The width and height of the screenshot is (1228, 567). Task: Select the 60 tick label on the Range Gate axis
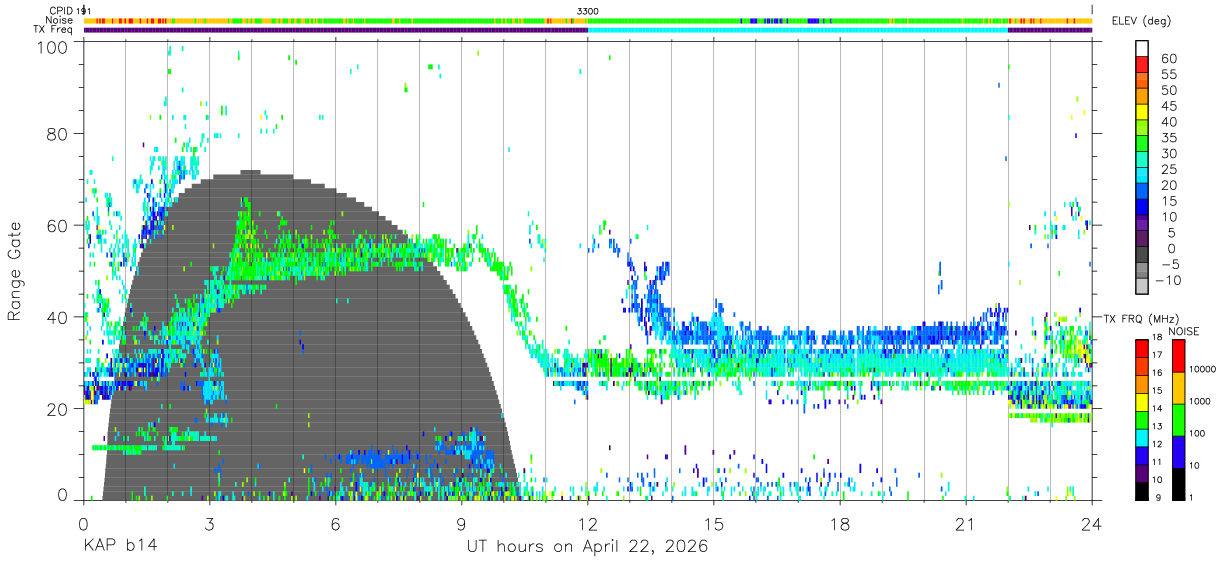click(x=58, y=225)
